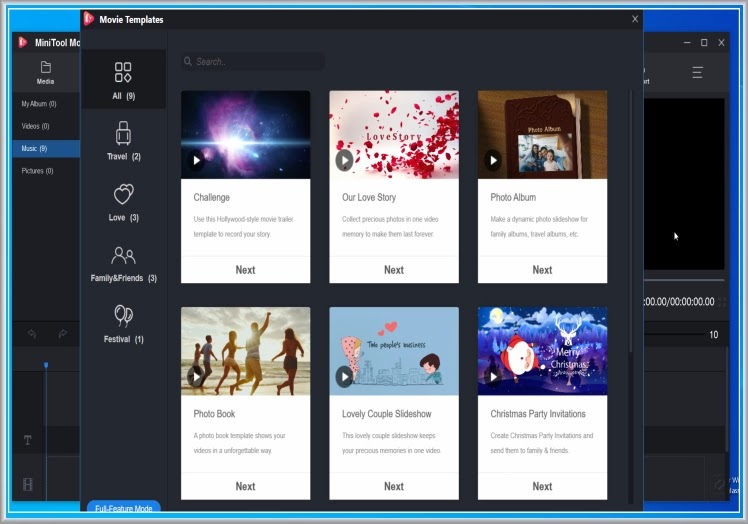The height and width of the screenshot is (524, 748).
Task: Click the redo arrow in MiniTool
Action: pyautogui.click(x=62, y=334)
